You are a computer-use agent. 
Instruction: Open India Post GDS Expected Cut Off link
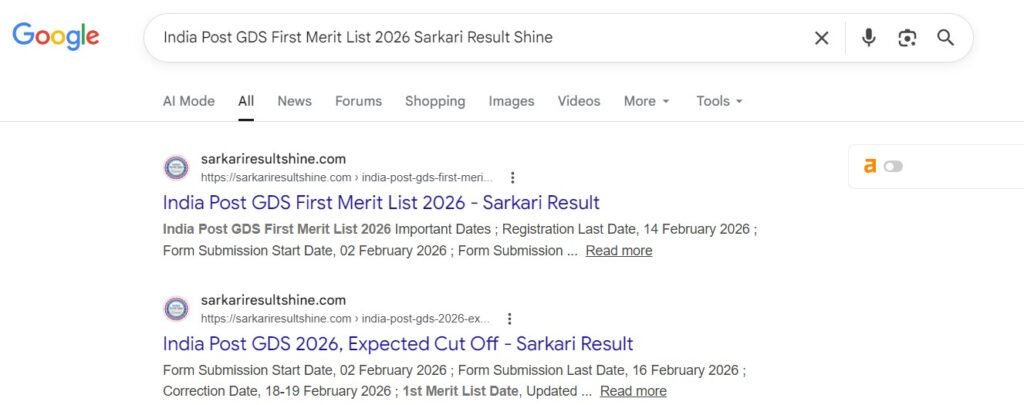(x=398, y=344)
